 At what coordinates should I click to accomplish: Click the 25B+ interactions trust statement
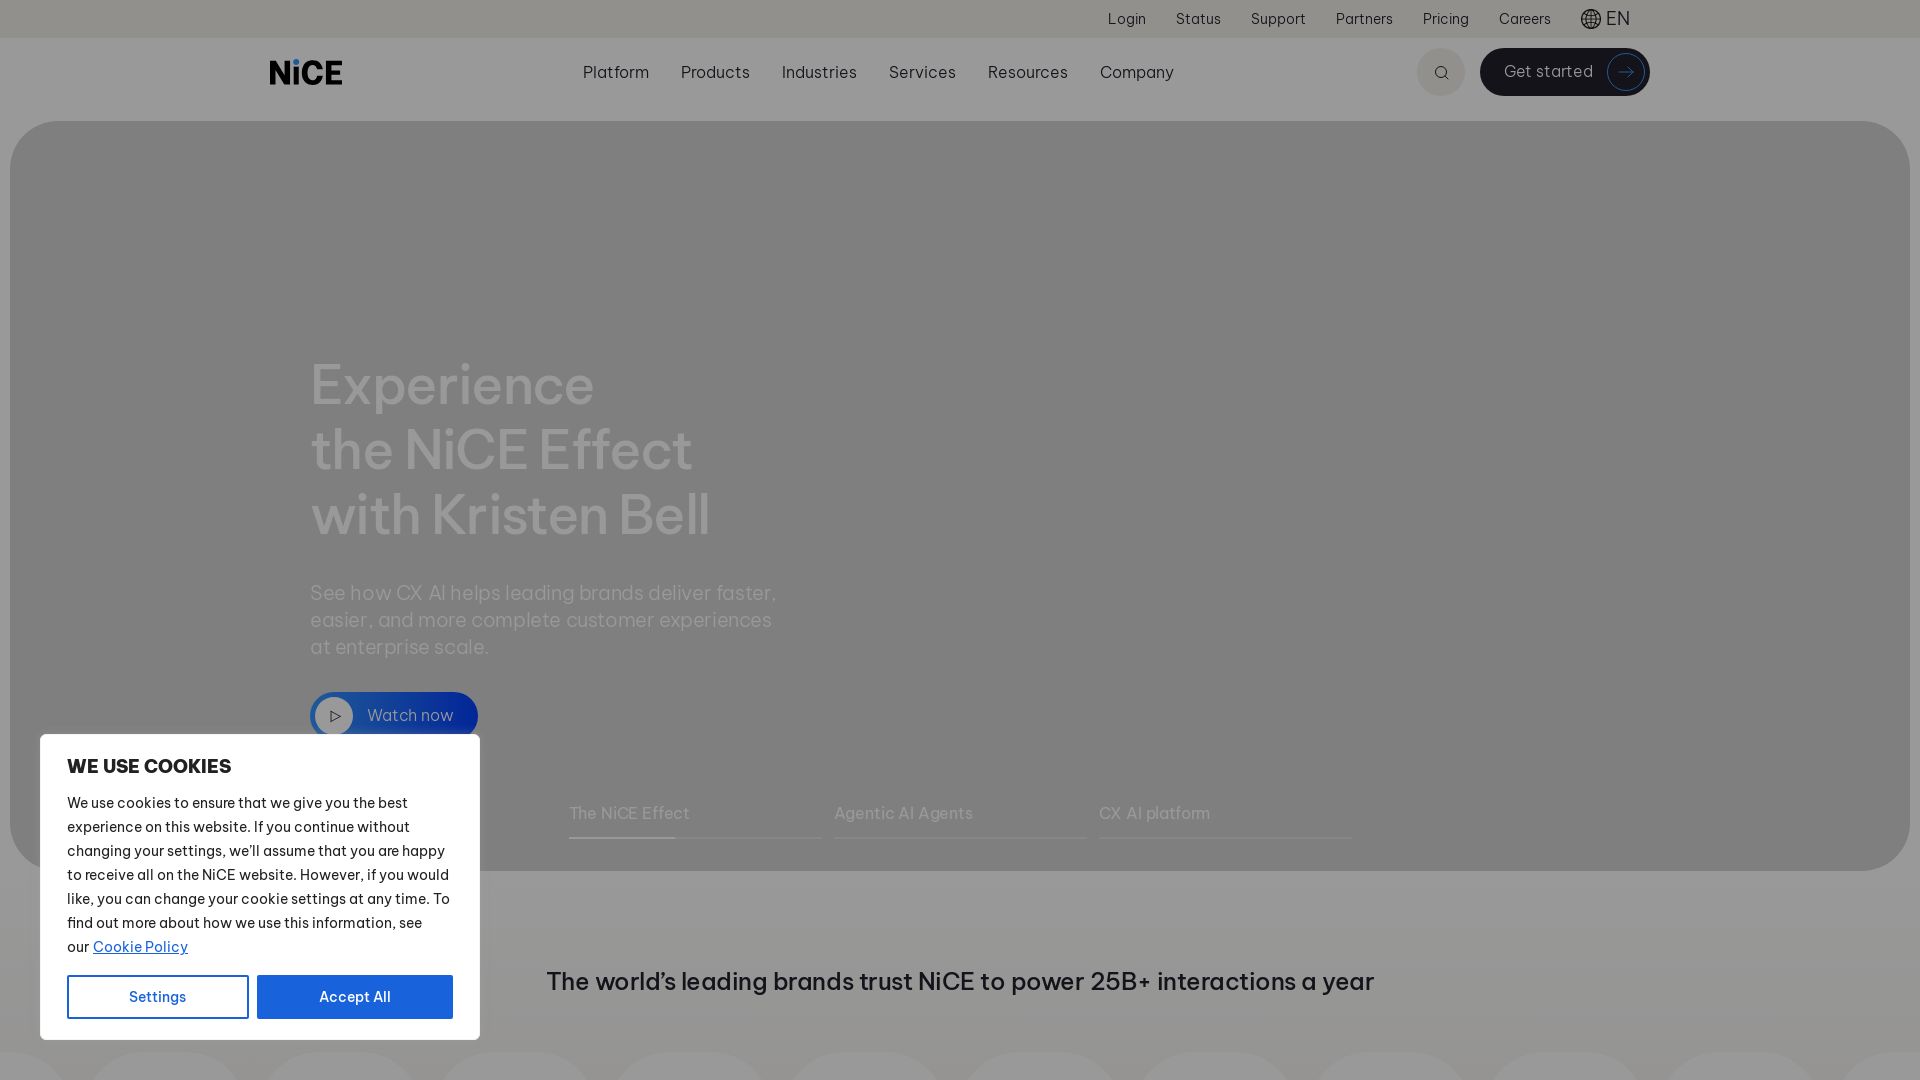[x=960, y=982]
